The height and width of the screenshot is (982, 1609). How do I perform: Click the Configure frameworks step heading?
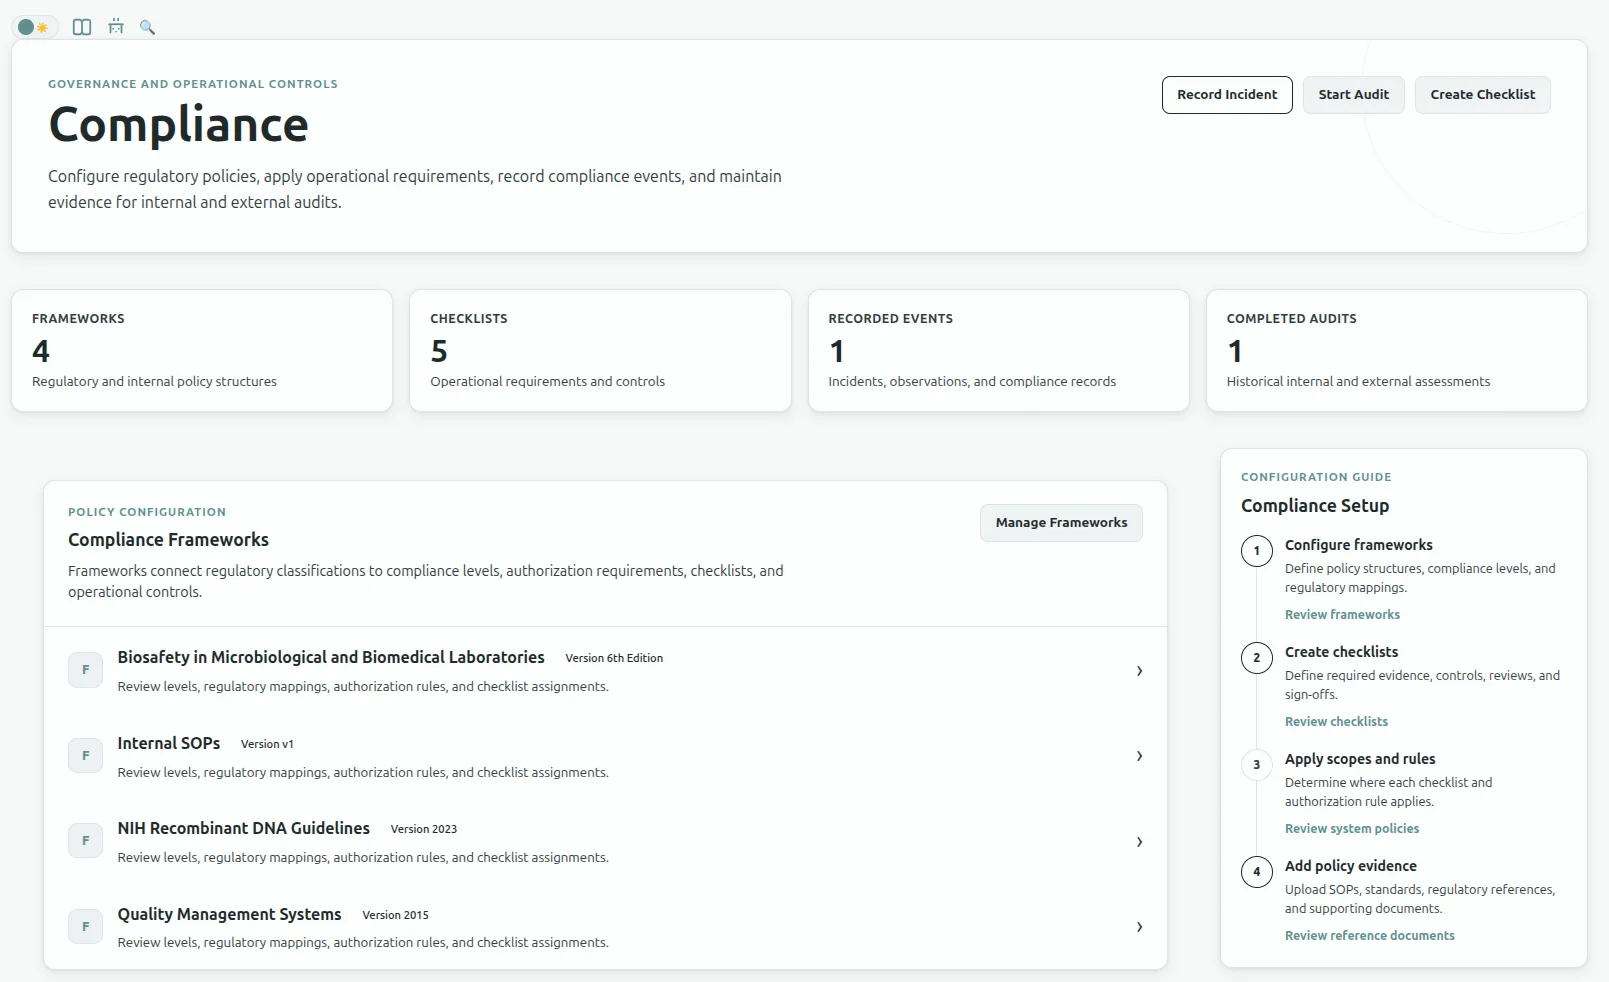pos(1358,545)
